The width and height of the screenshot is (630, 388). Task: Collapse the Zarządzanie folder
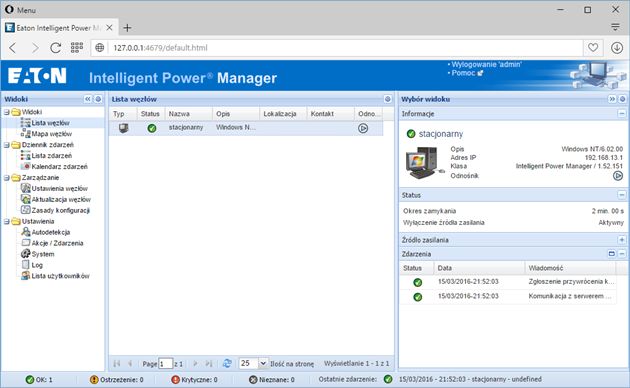[x=7, y=178]
